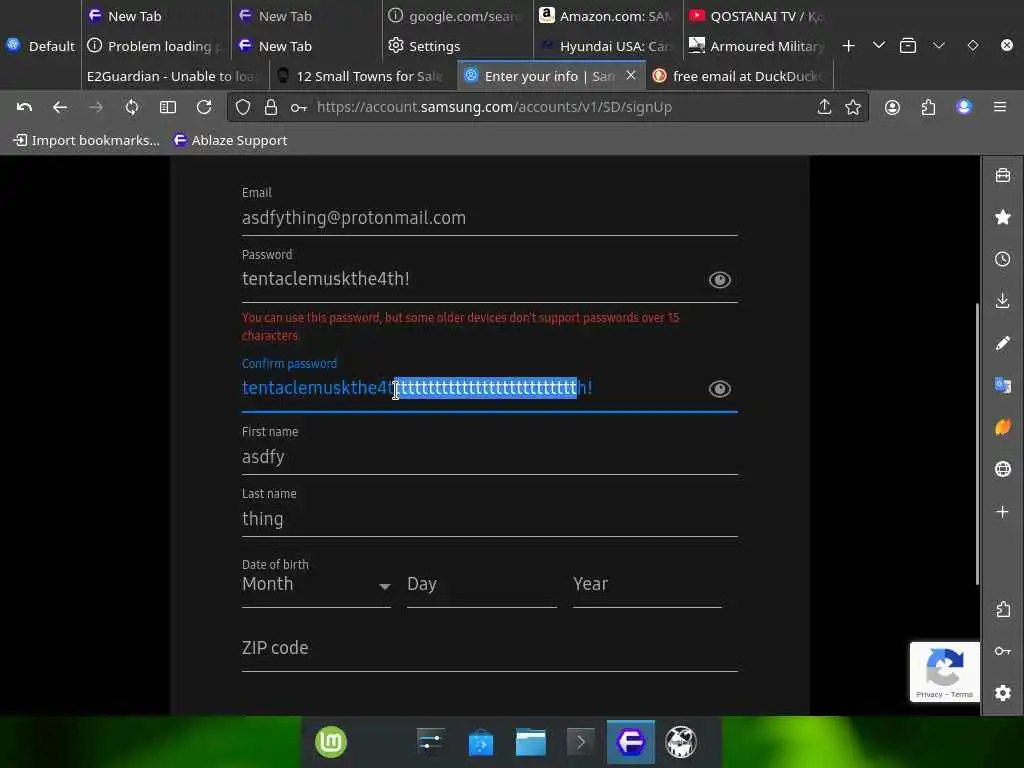Switch to the Settings tab
This screenshot has height=768, width=1024.
457,46
